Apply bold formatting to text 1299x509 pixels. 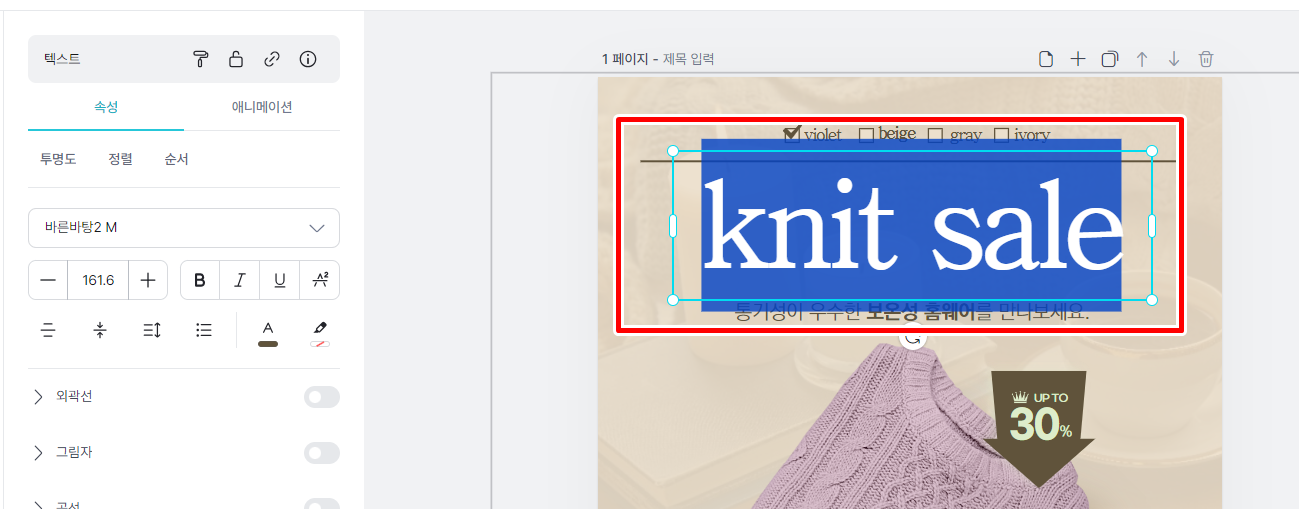(x=200, y=280)
